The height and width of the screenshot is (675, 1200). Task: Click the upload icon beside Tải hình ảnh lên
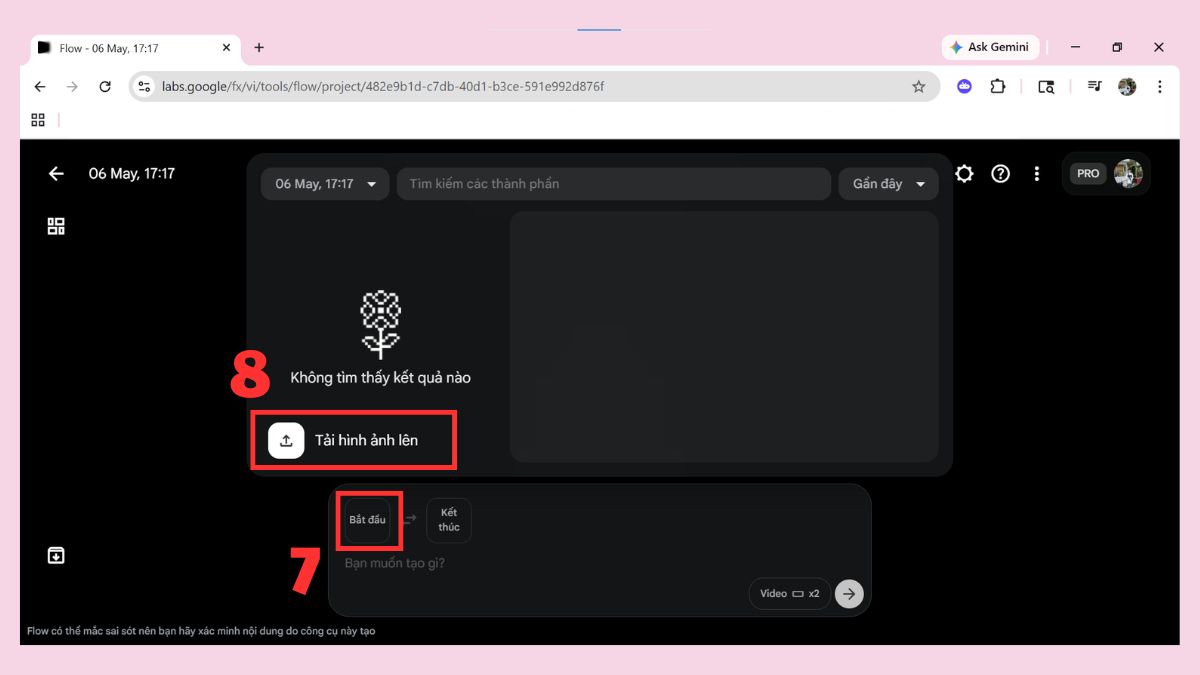(286, 440)
